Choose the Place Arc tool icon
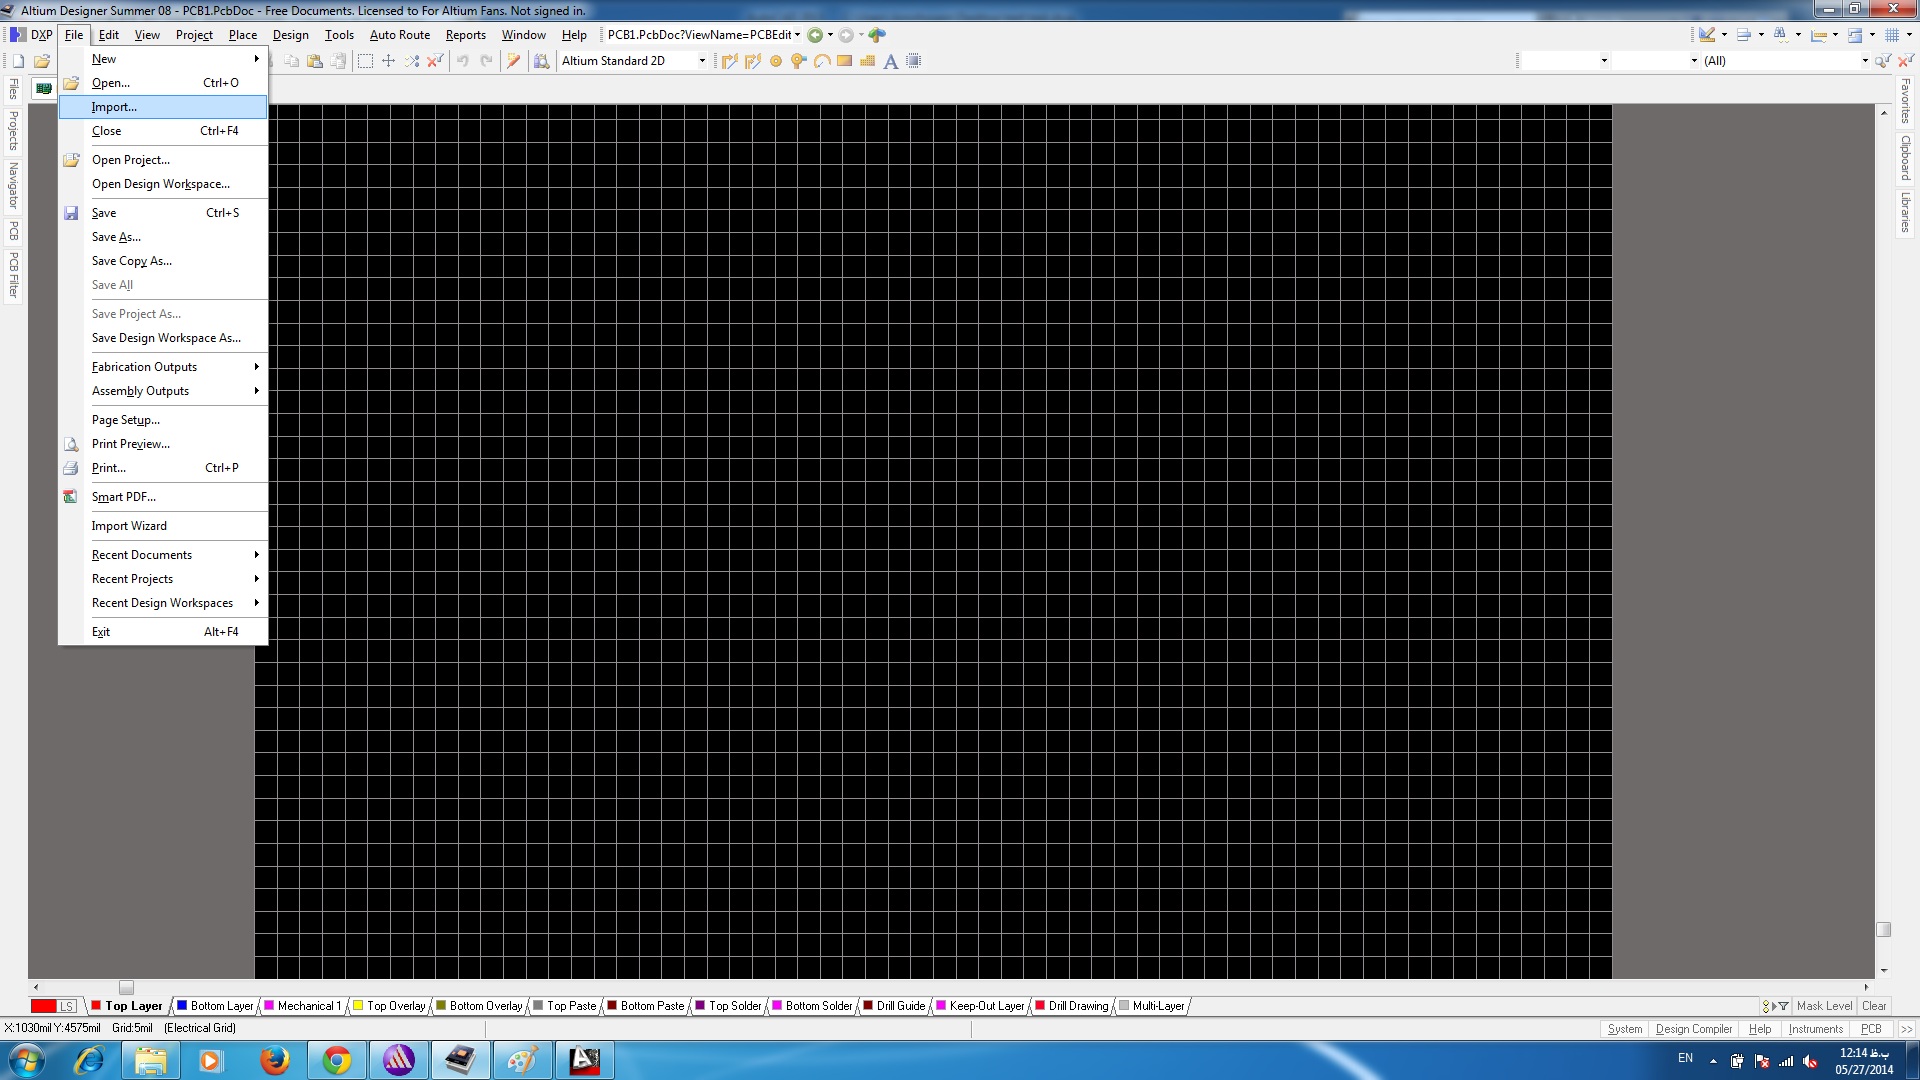 [x=821, y=61]
